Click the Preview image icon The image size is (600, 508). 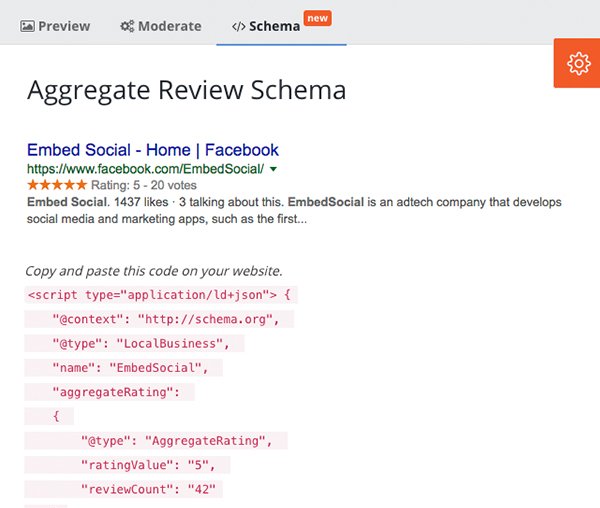pyautogui.click(x=28, y=26)
